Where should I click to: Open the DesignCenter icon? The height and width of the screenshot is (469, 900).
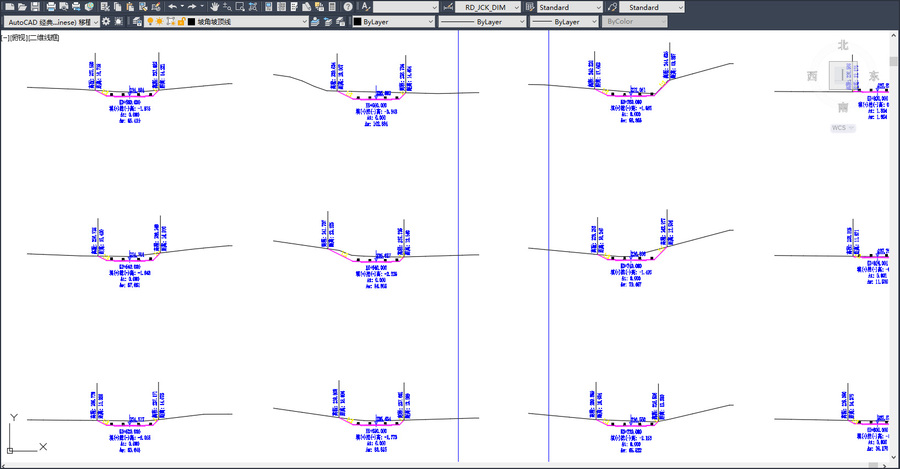point(281,7)
